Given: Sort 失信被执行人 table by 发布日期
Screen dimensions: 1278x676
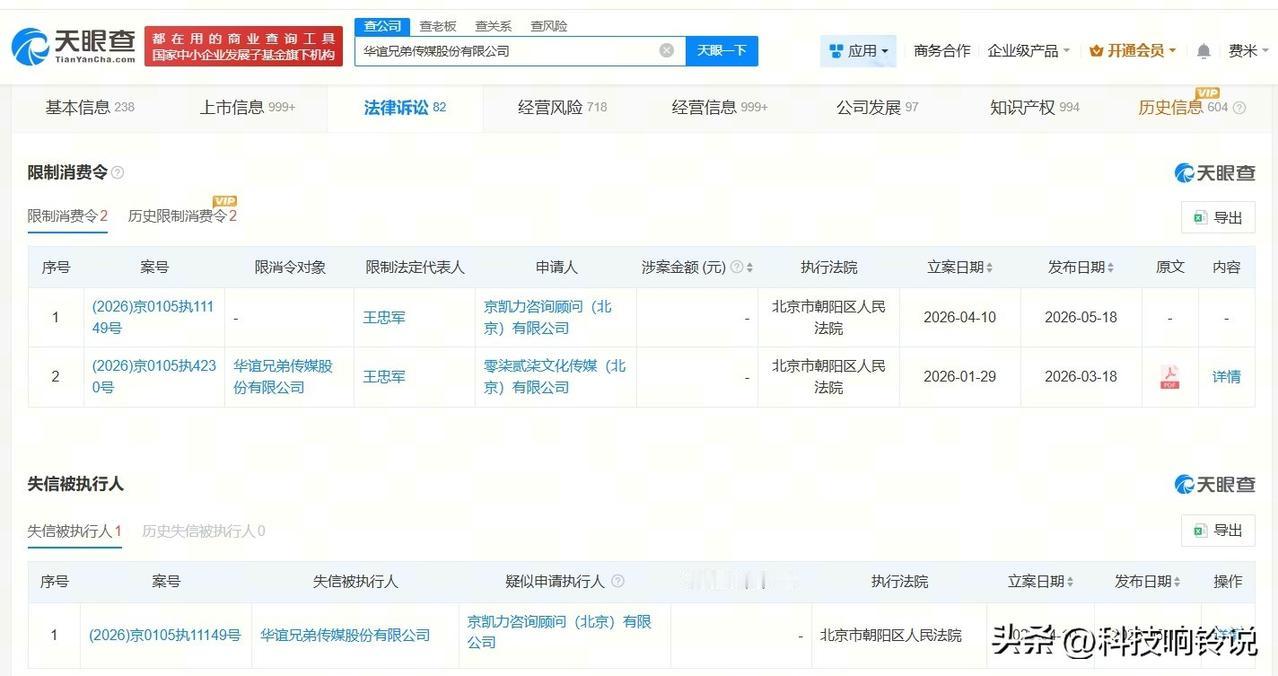Looking at the screenshot, I should [x=1177, y=581].
